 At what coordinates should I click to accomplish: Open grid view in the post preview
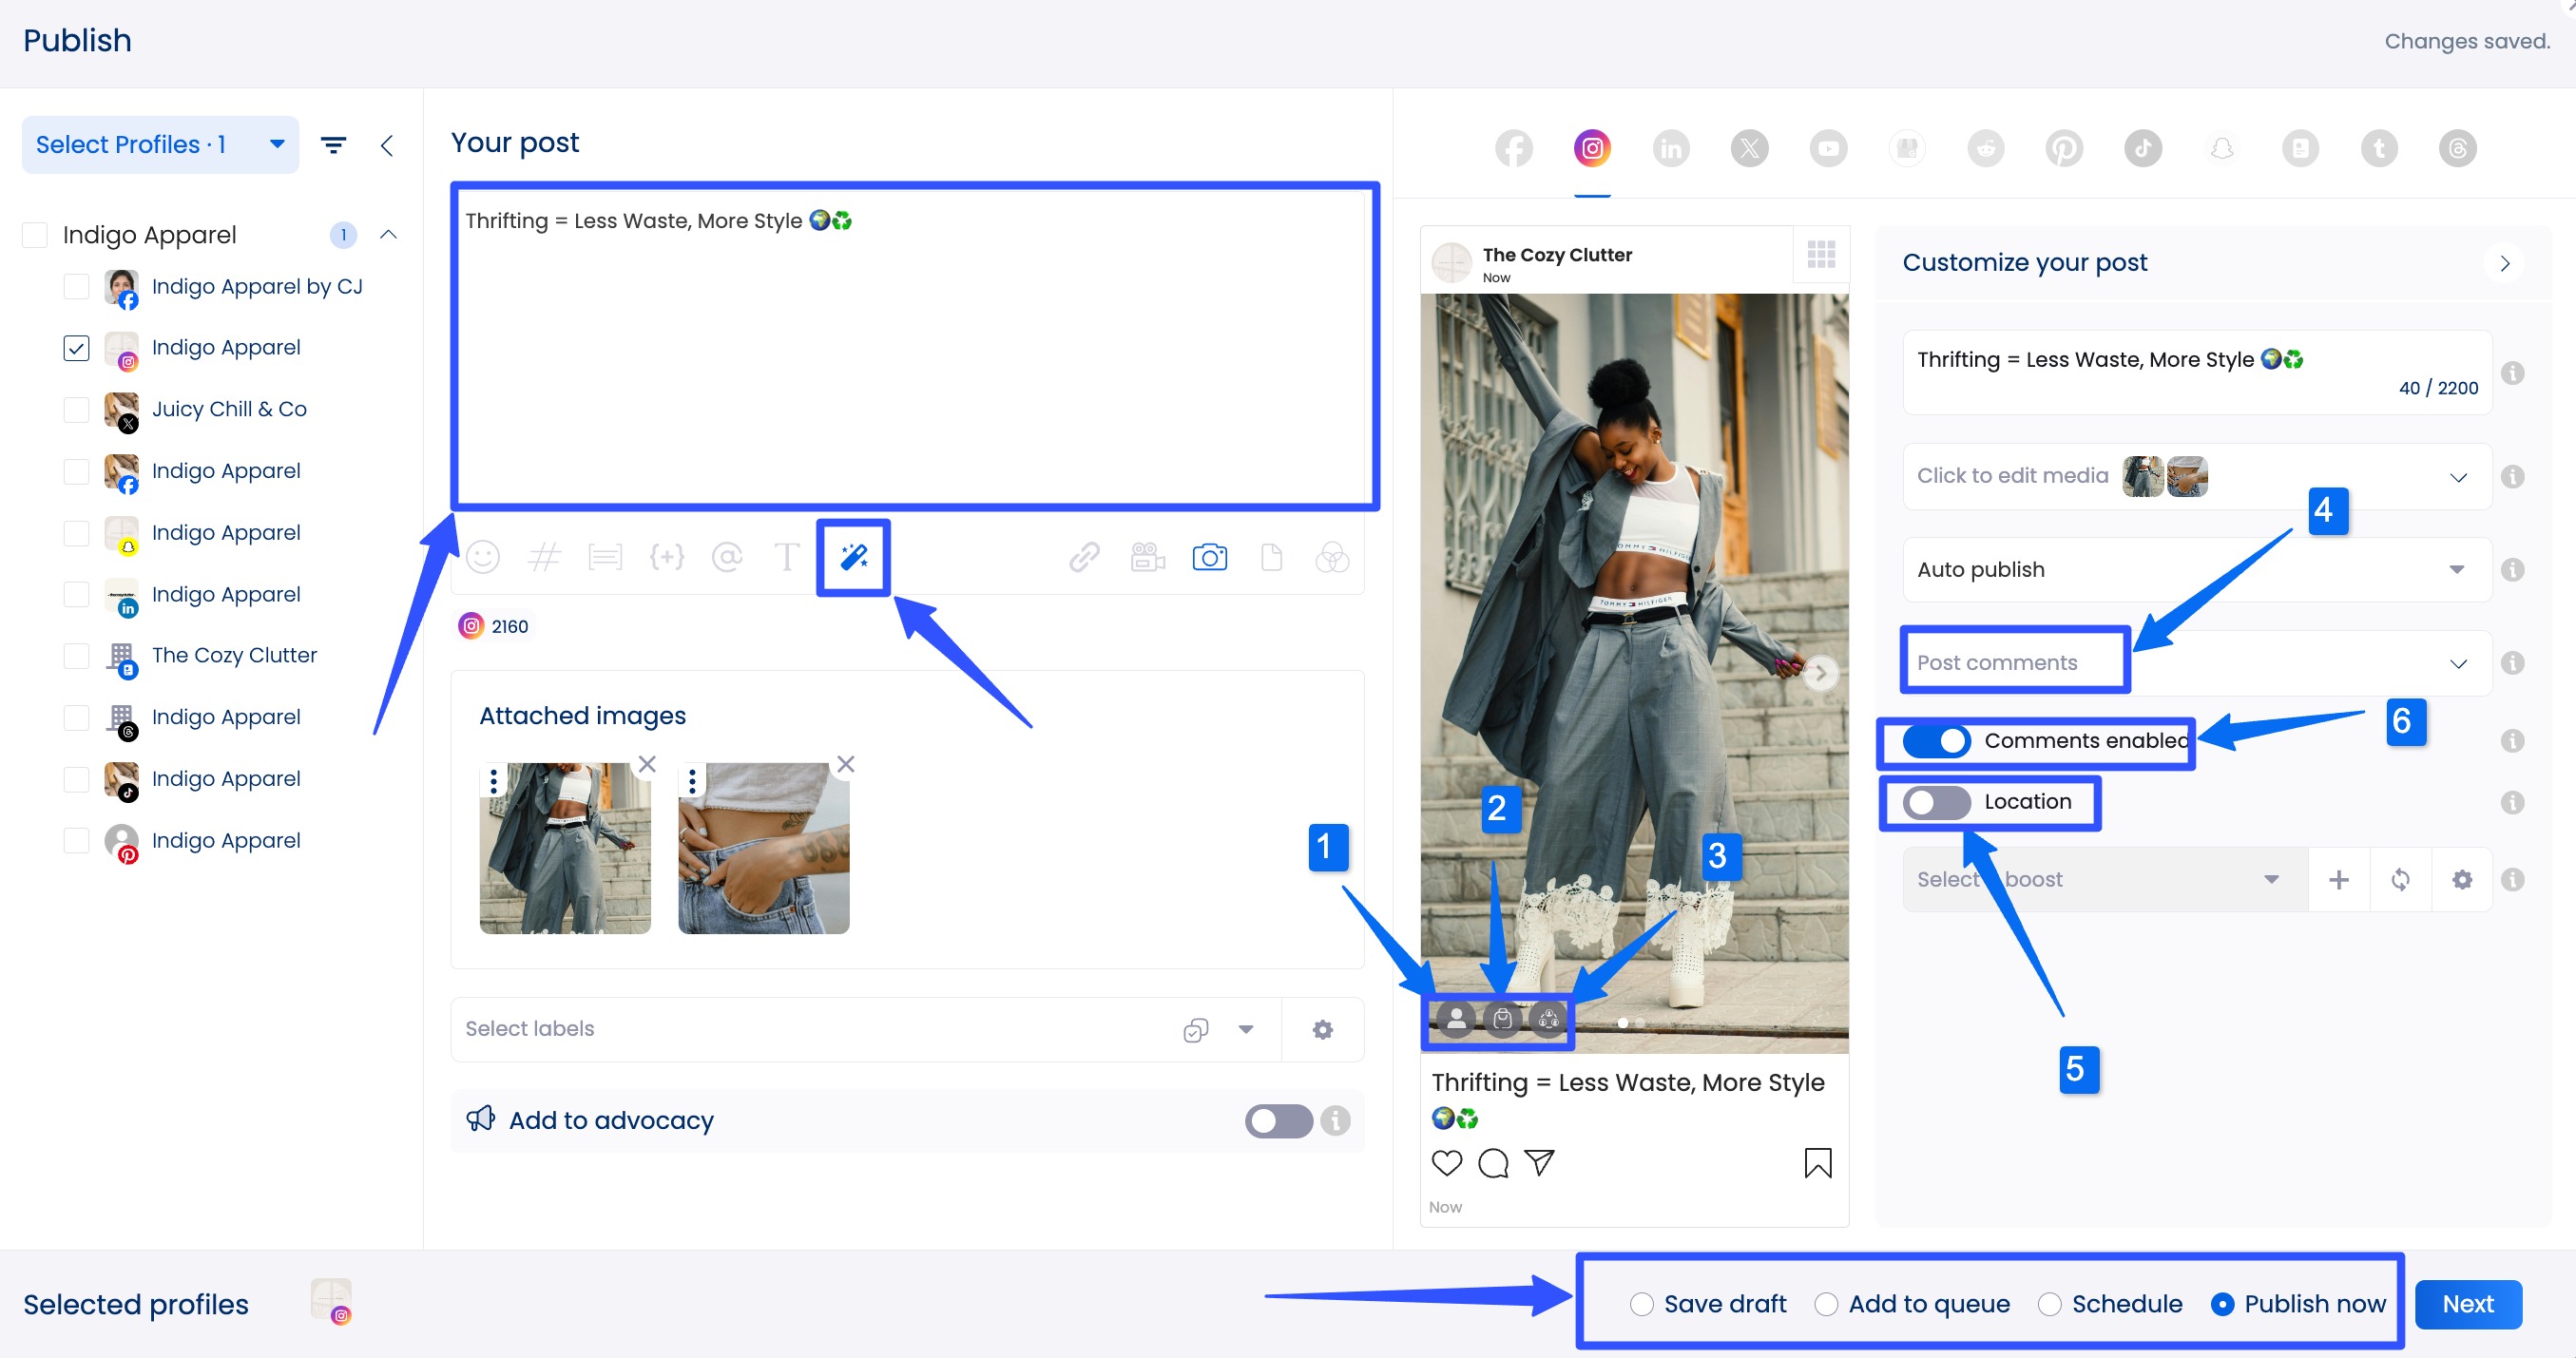[x=1820, y=254]
